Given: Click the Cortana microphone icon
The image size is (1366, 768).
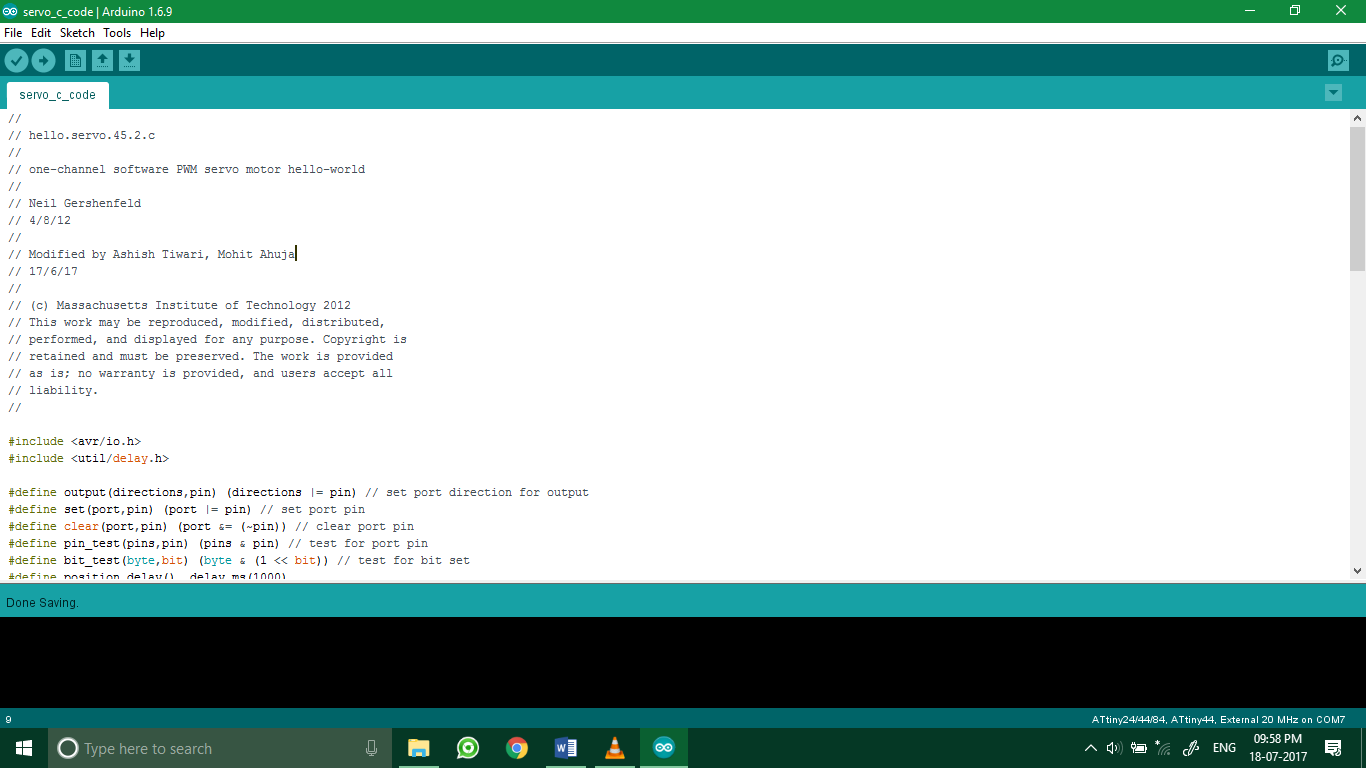Looking at the screenshot, I should pos(372,748).
